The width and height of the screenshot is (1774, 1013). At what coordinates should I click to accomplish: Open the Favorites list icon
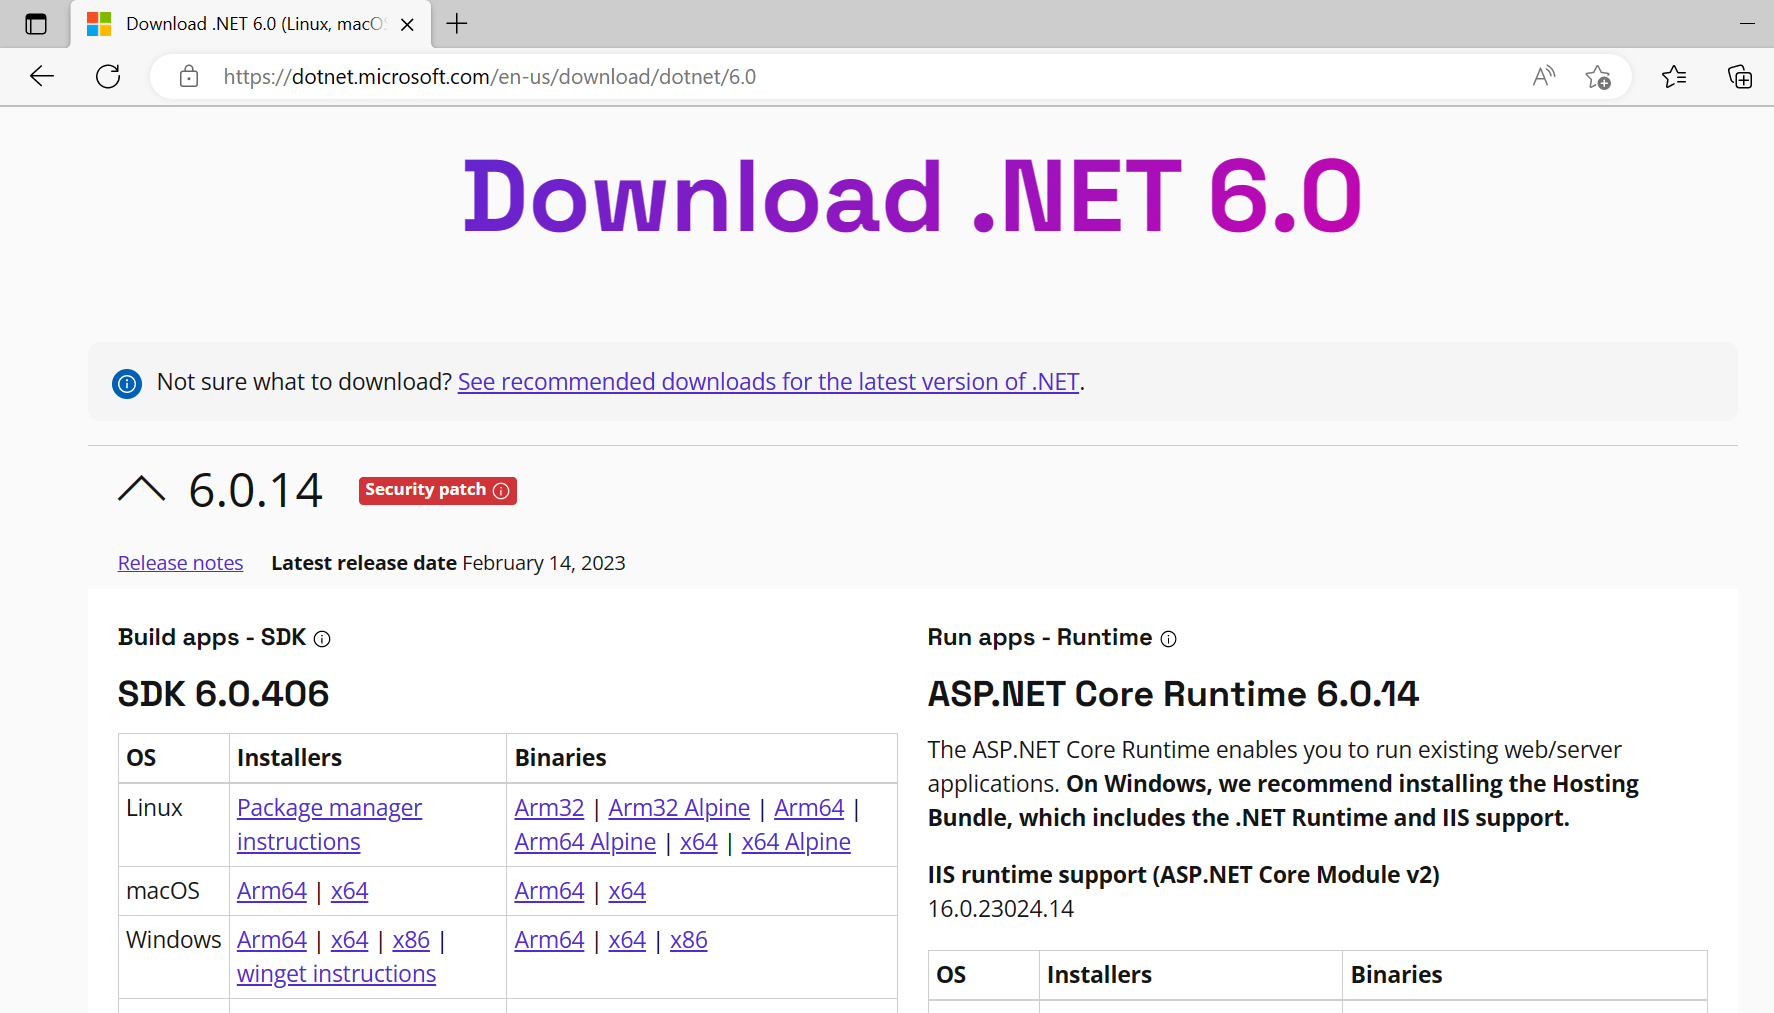1674,76
